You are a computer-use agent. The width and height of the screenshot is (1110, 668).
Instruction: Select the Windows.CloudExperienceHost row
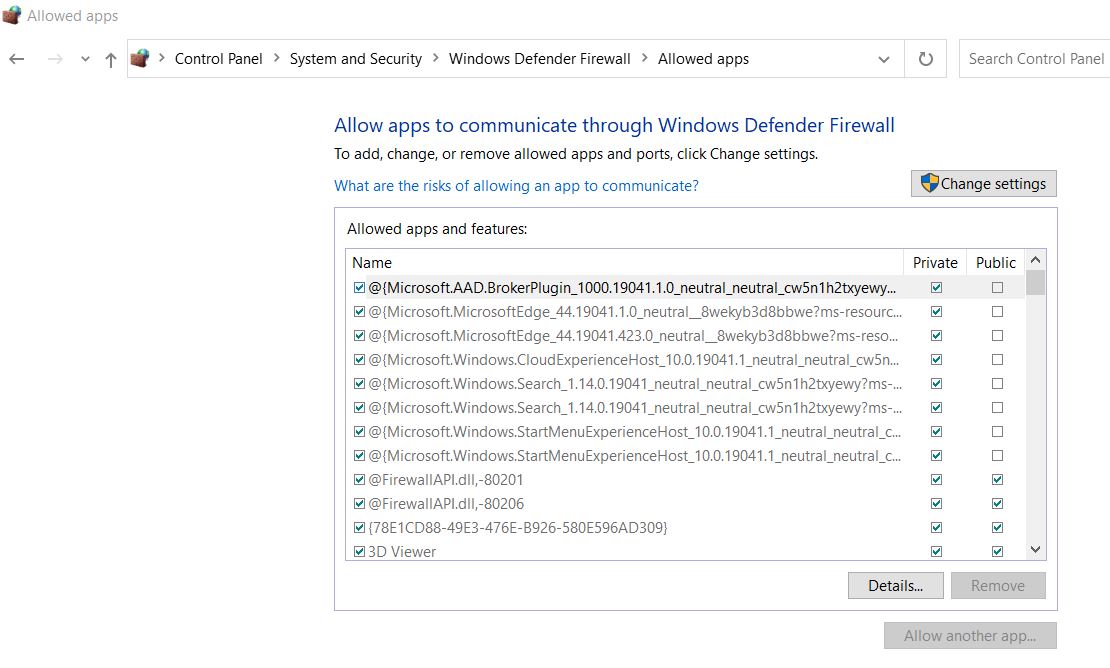[685, 359]
